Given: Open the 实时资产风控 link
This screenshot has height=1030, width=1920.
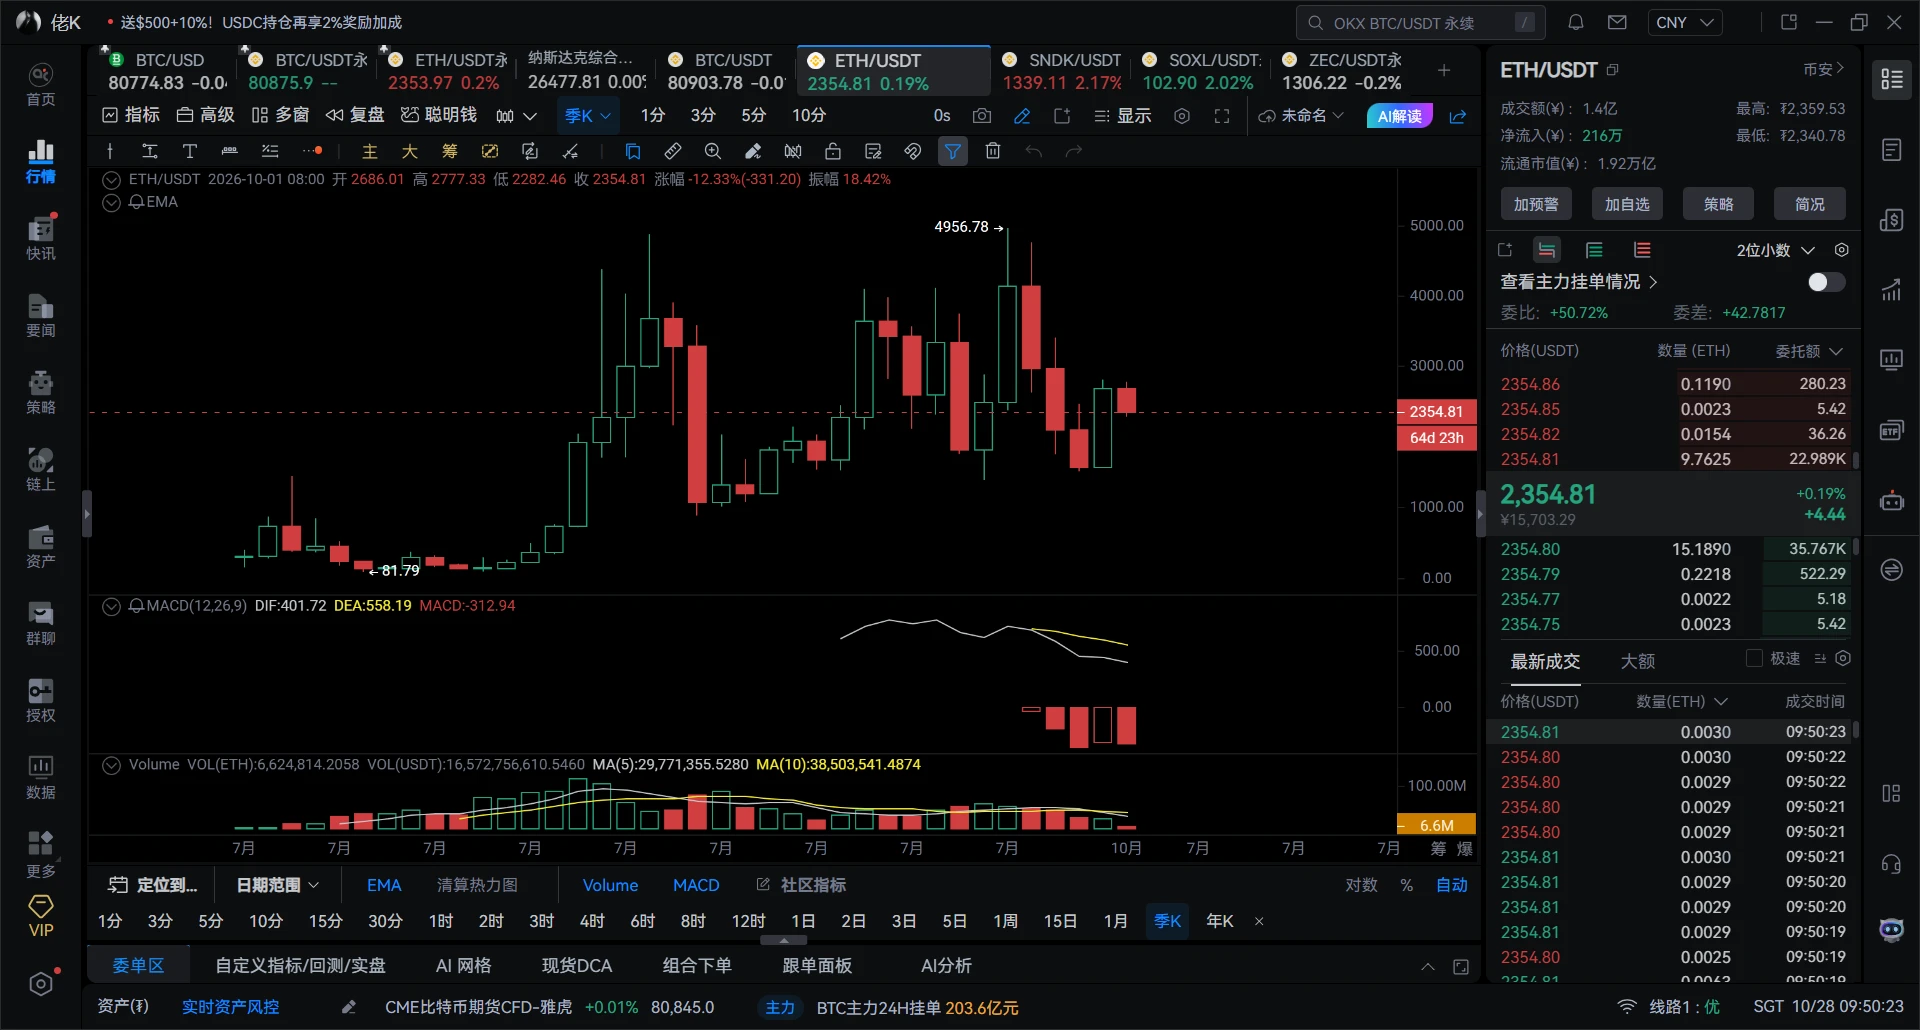Looking at the screenshot, I should pyautogui.click(x=230, y=1007).
